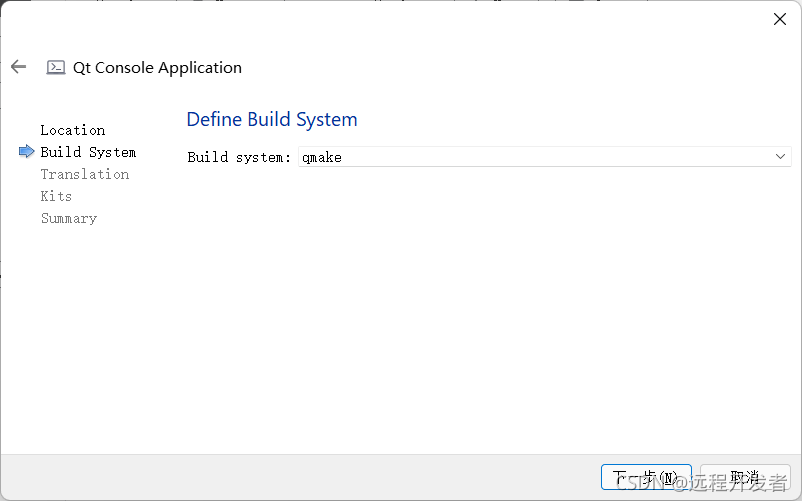Viewport: 802px width, 501px height.
Task: Close the wizard dialog with X
Action: click(779, 19)
